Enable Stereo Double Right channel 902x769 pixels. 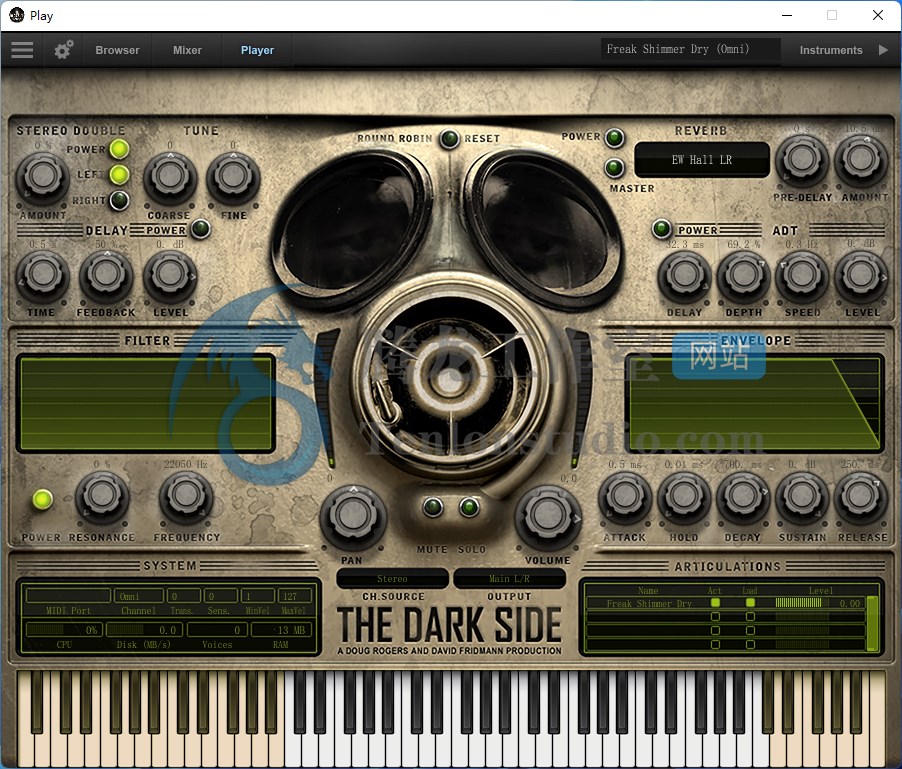120,200
